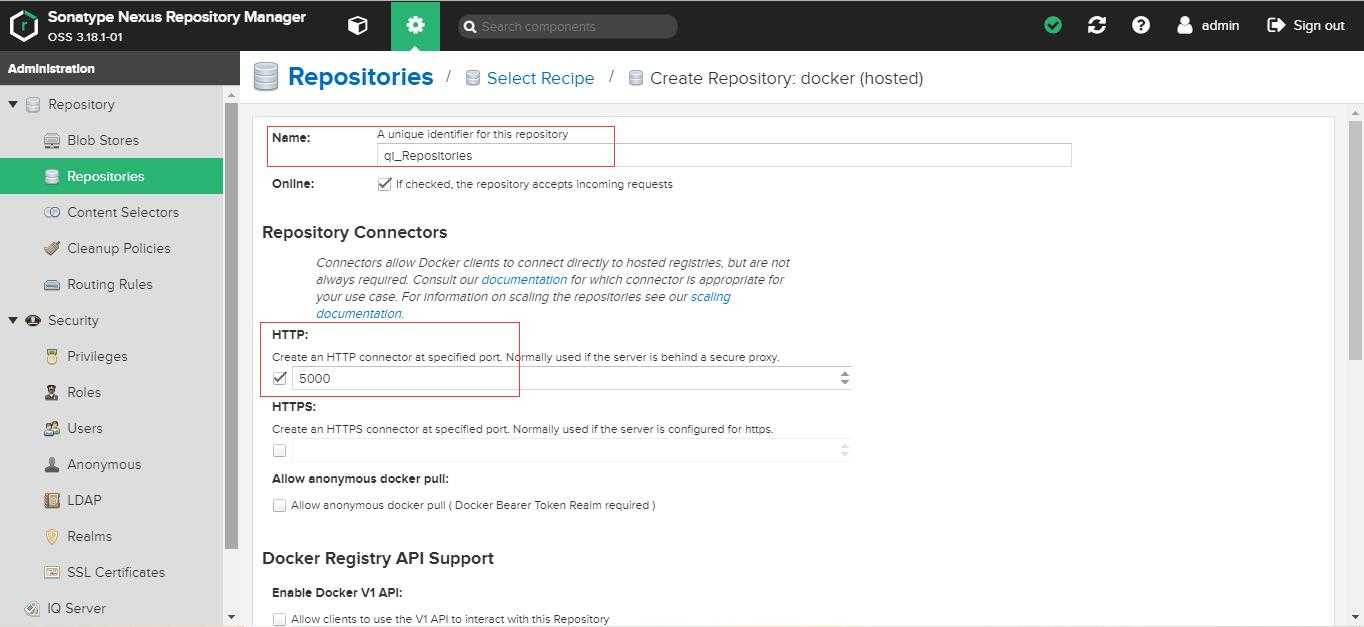Viewport: 1364px width, 627px height.
Task: Click the Repositories database heading icon
Action: pyautogui.click(x=266, y=77)
